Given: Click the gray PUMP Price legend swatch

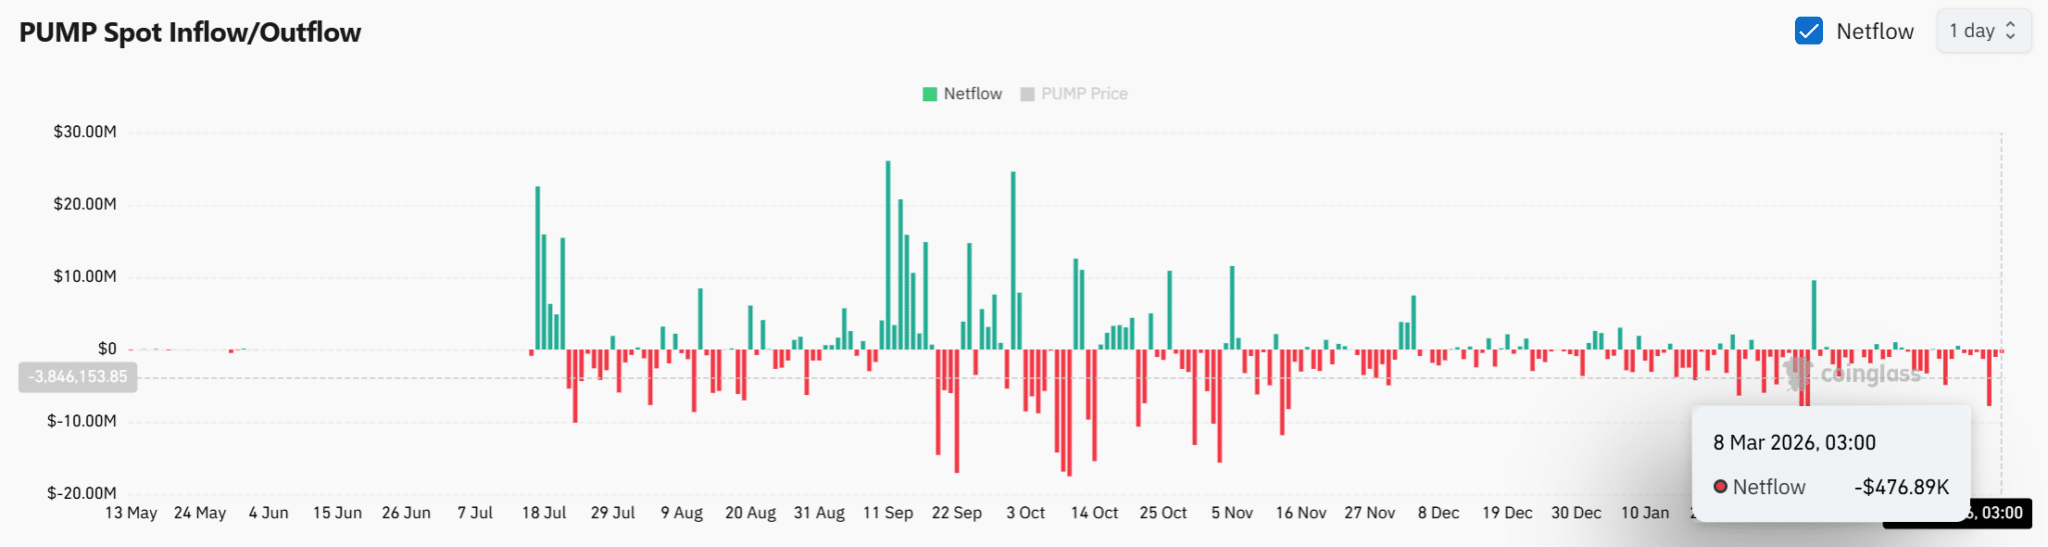Looking at the screenshot, I should [x=1027, y=94].
